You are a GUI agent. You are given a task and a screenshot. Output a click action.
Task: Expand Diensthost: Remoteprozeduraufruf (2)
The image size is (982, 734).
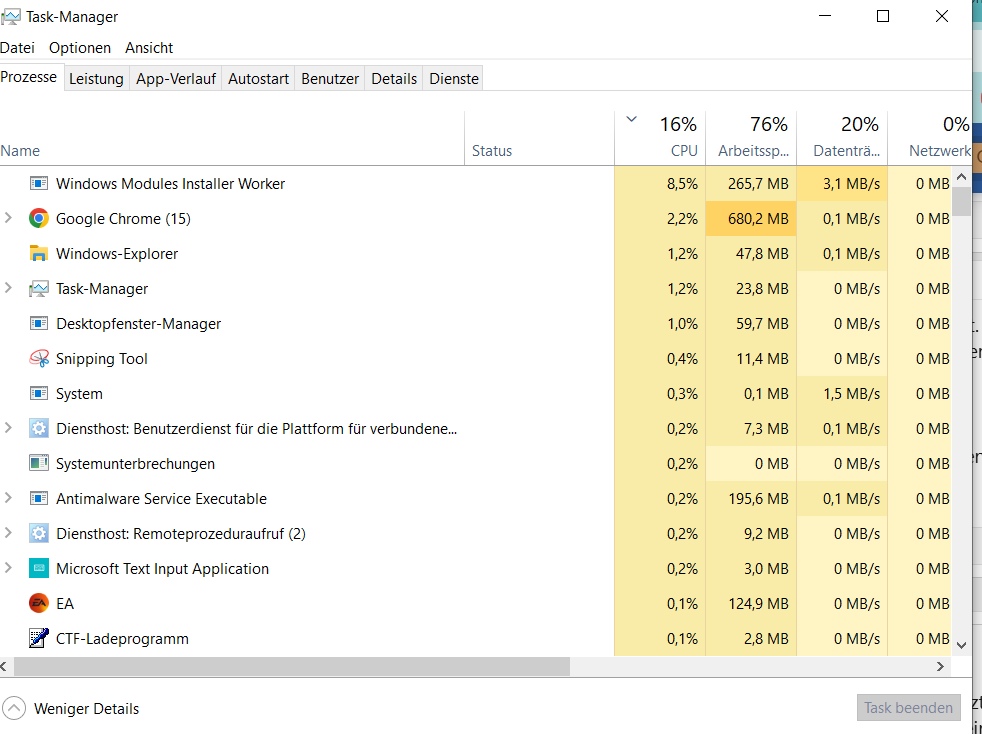pyautogui.click(x=8, y=534)
